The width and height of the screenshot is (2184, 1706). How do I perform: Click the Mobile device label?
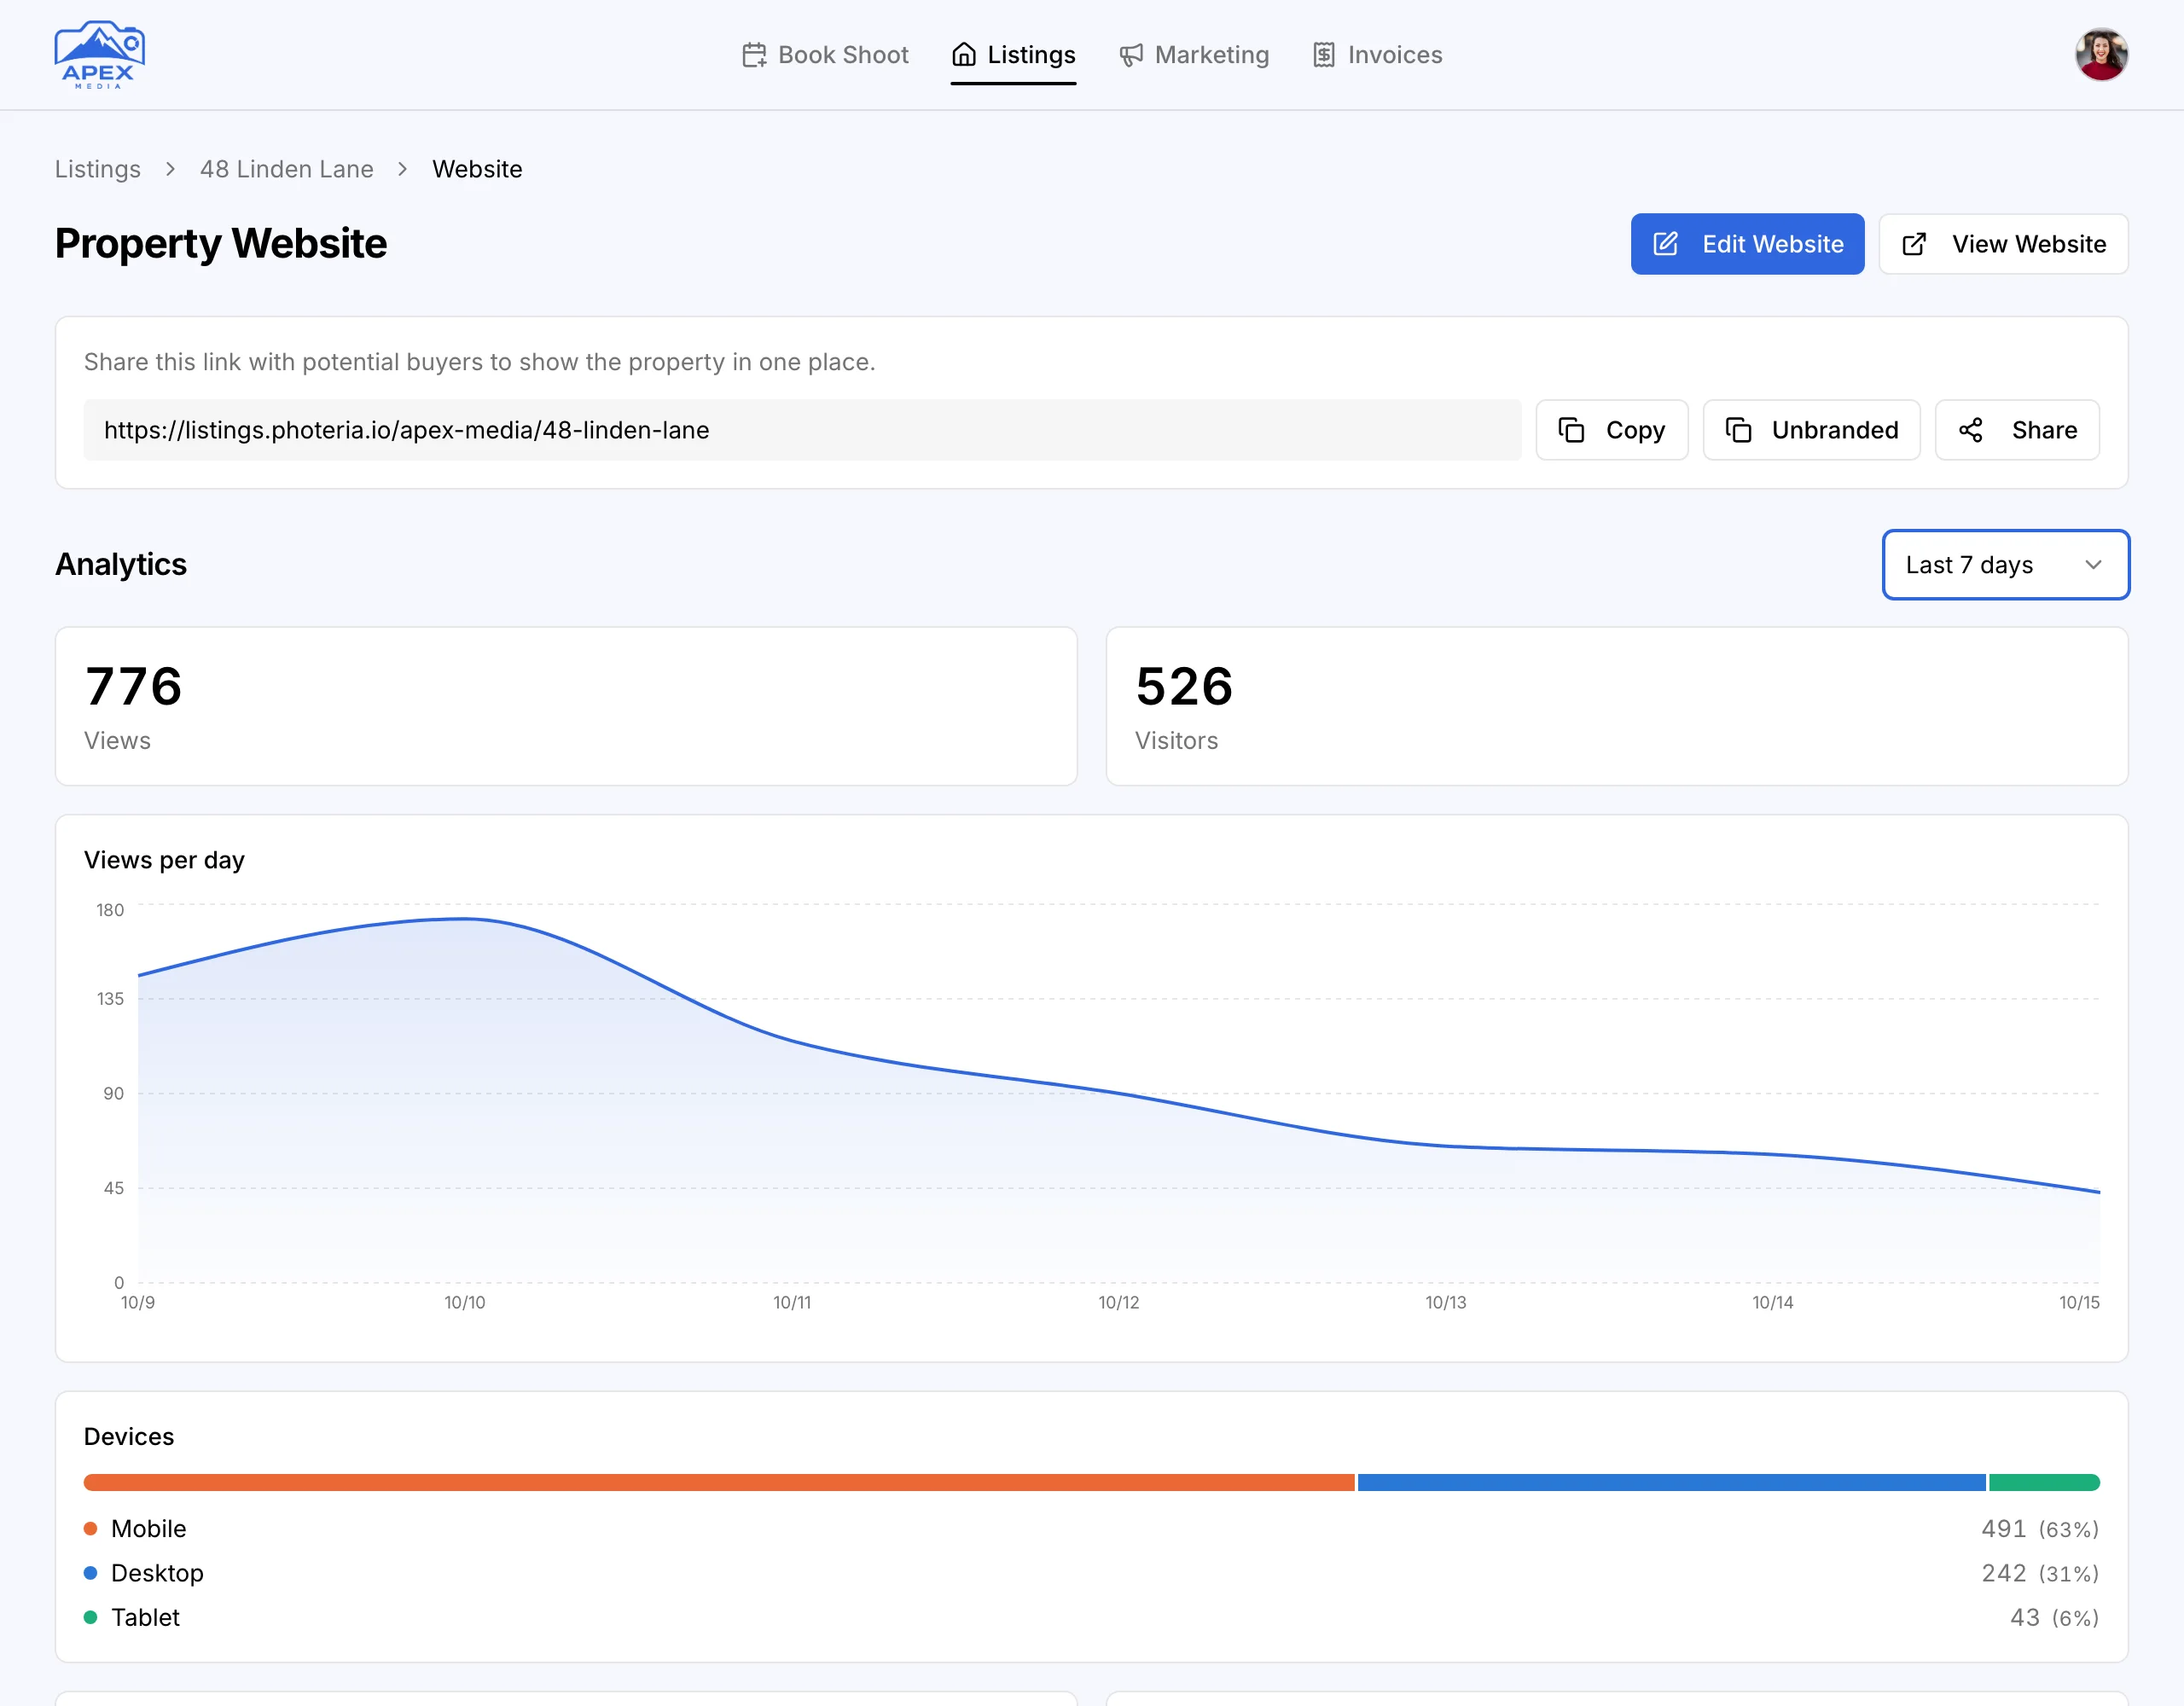coord(149,1528)
